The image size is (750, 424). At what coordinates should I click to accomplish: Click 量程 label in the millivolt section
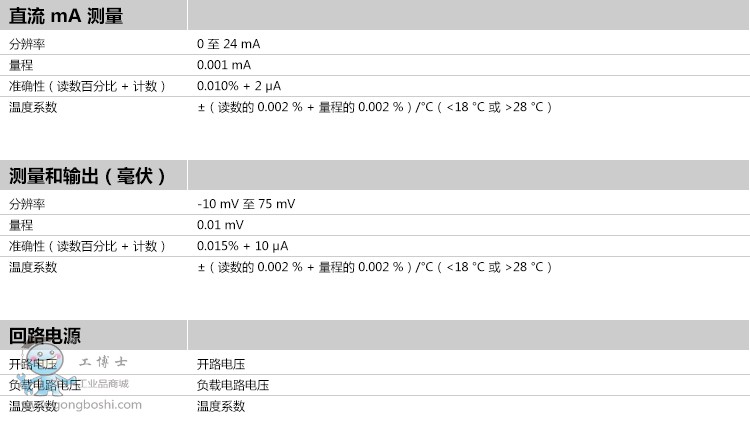(x=21, y=225)
